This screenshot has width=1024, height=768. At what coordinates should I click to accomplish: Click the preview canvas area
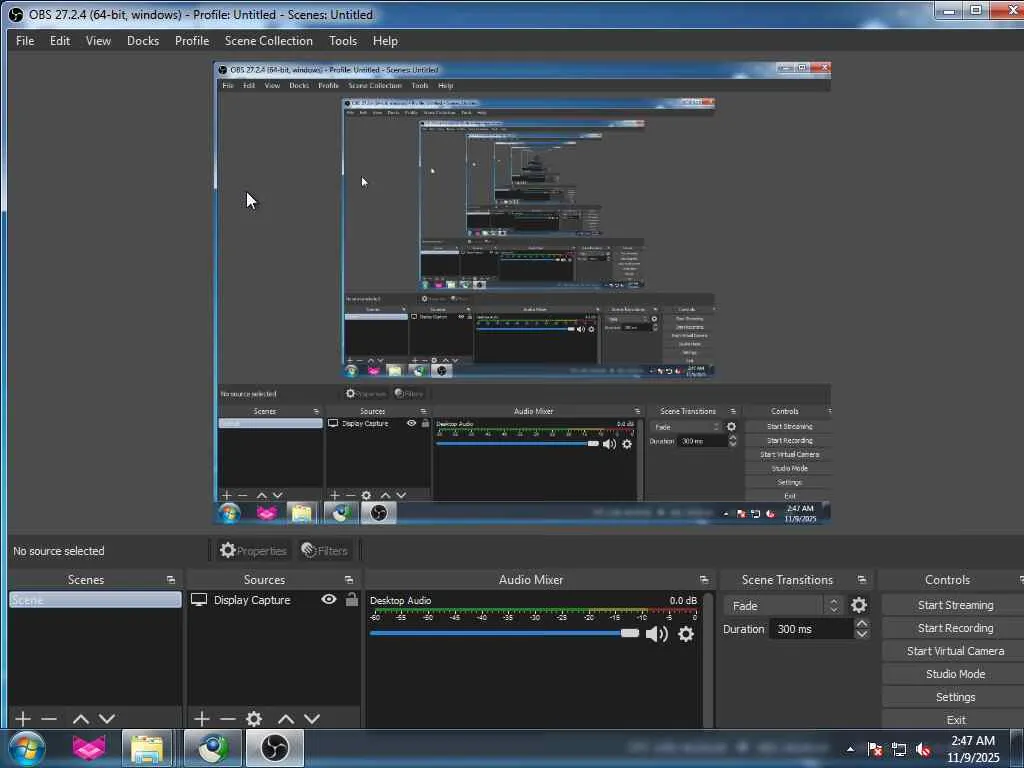522,293
